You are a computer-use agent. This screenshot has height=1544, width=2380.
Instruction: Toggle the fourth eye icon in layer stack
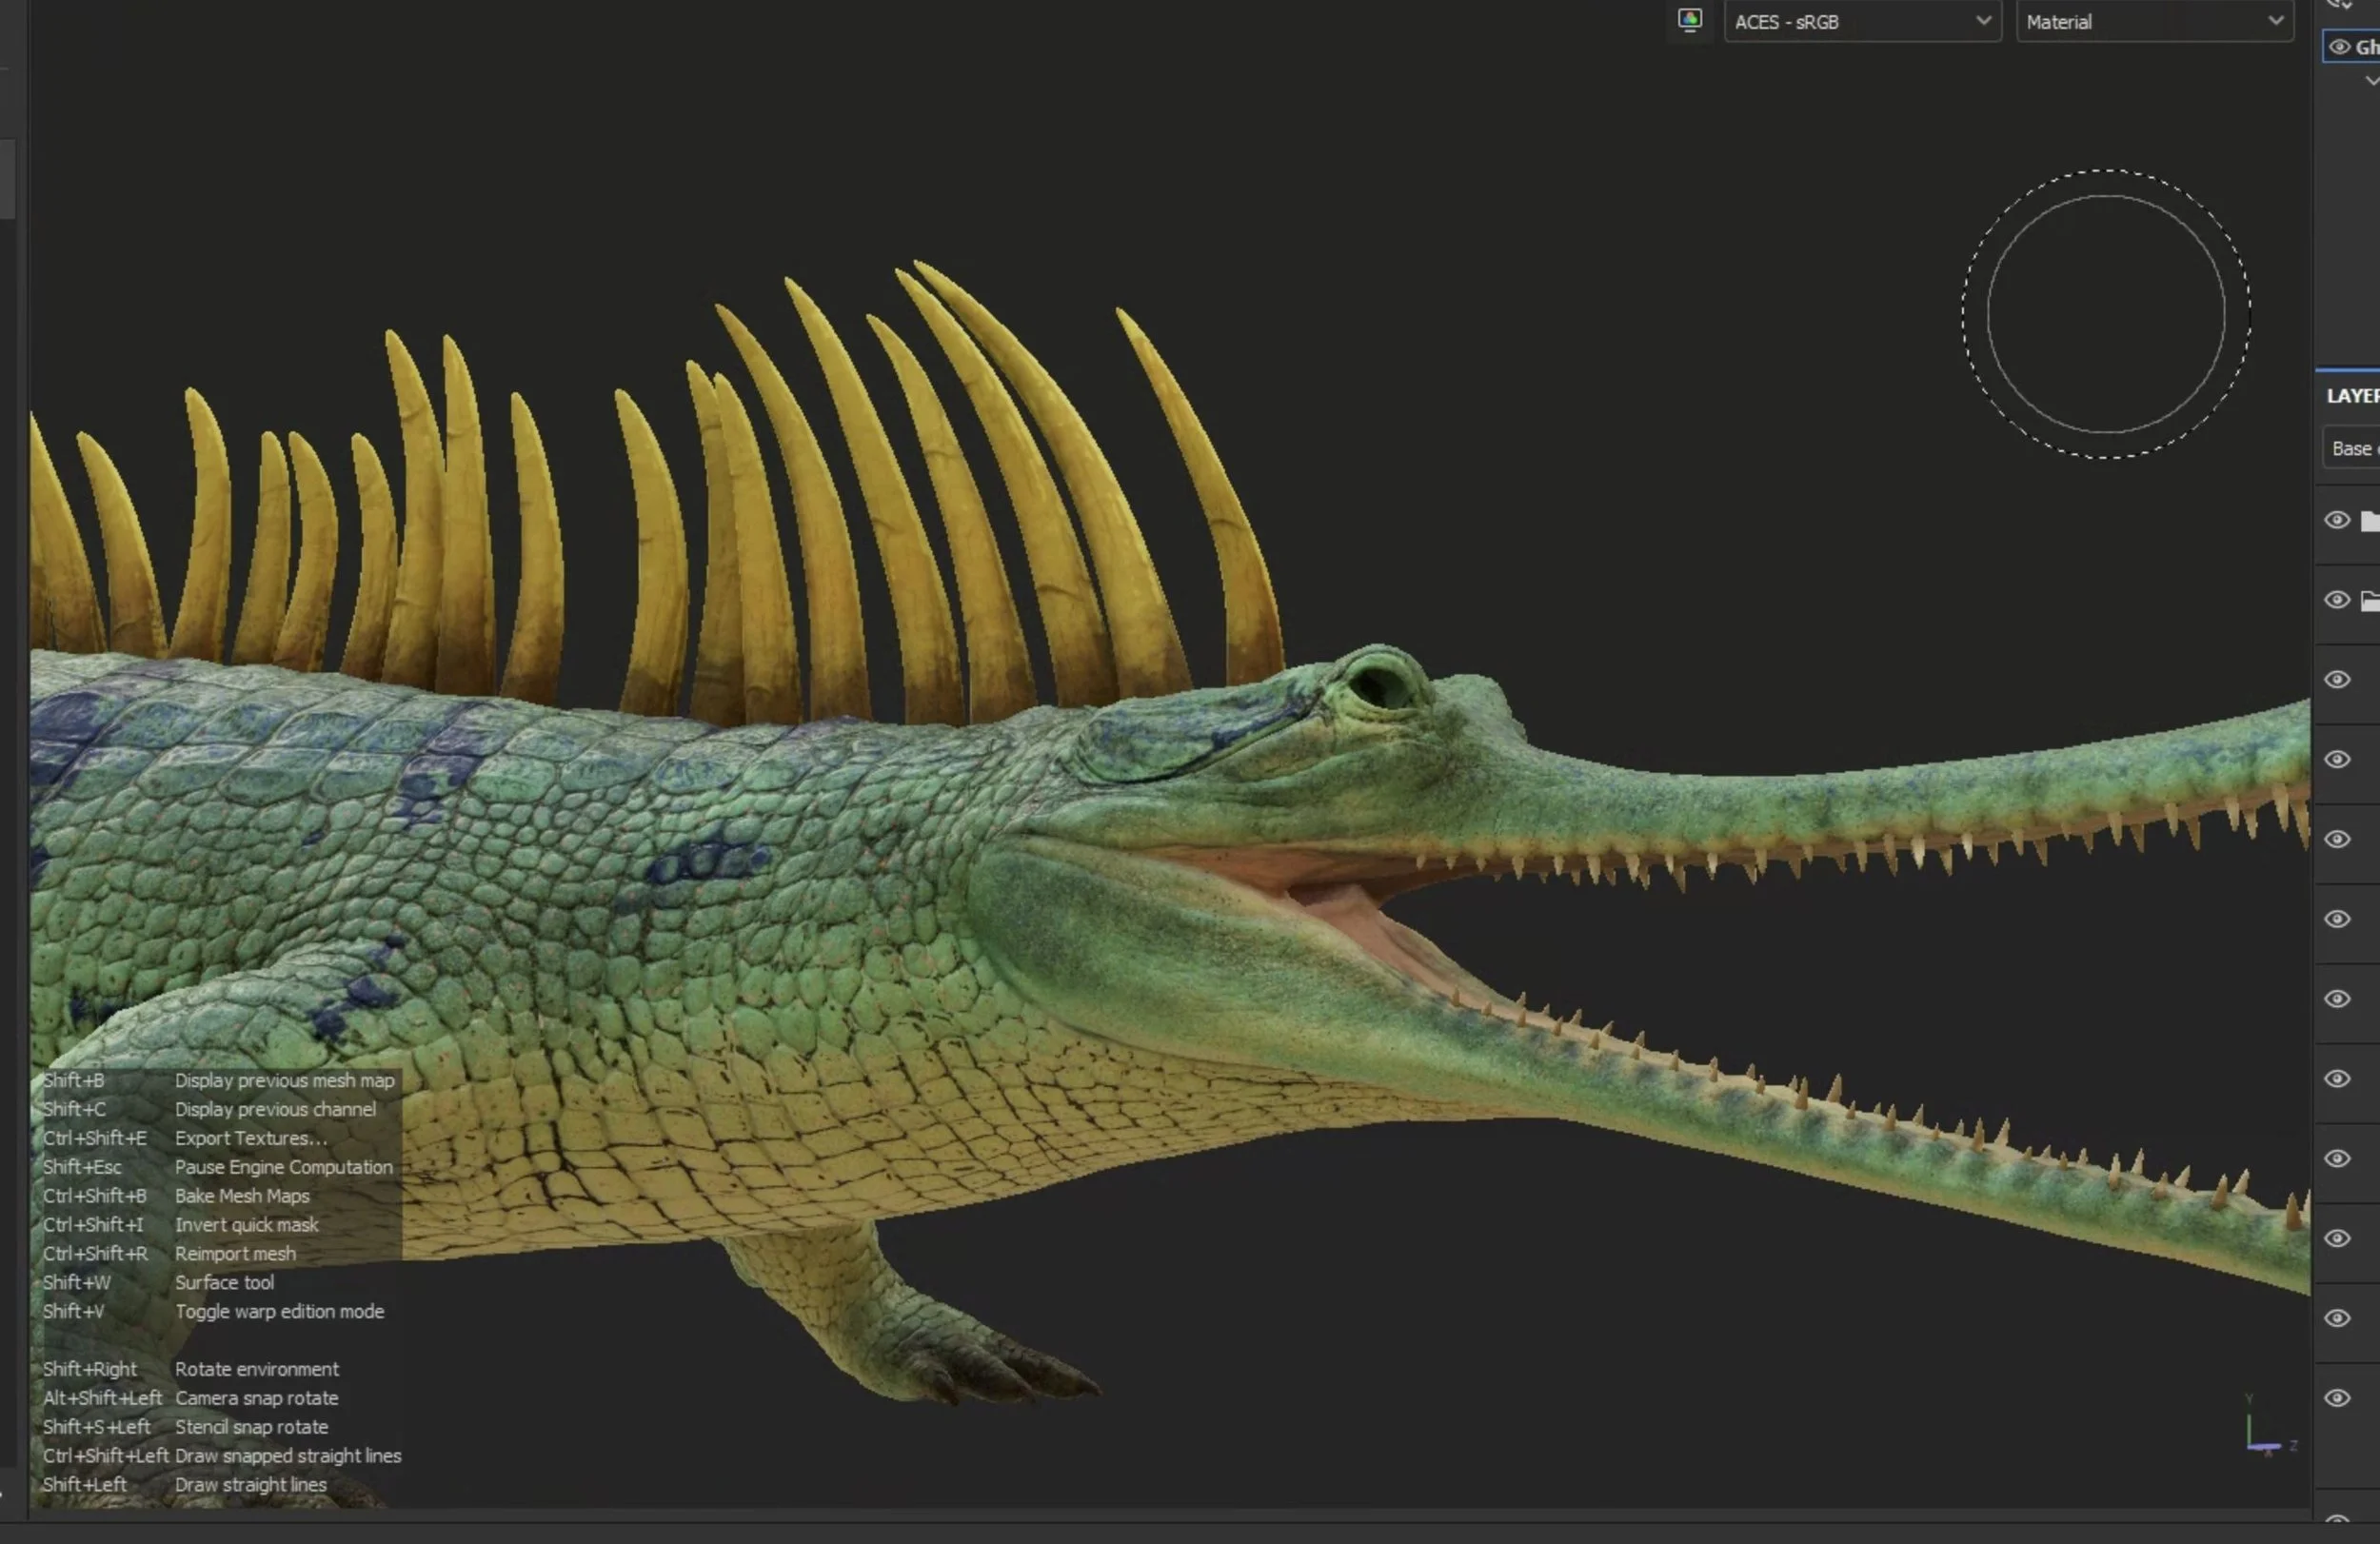coord(2337,760)
